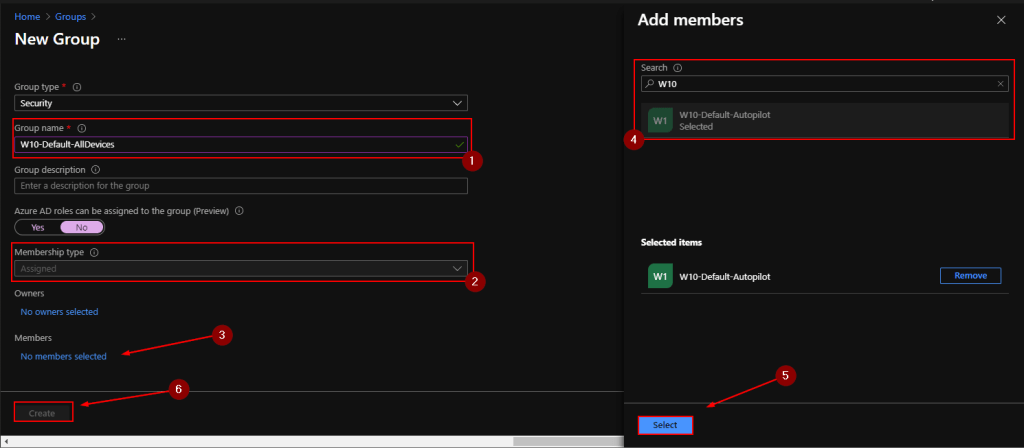Open the Group type Security dropdown
1024x448 pixels.
coord(241,103)
